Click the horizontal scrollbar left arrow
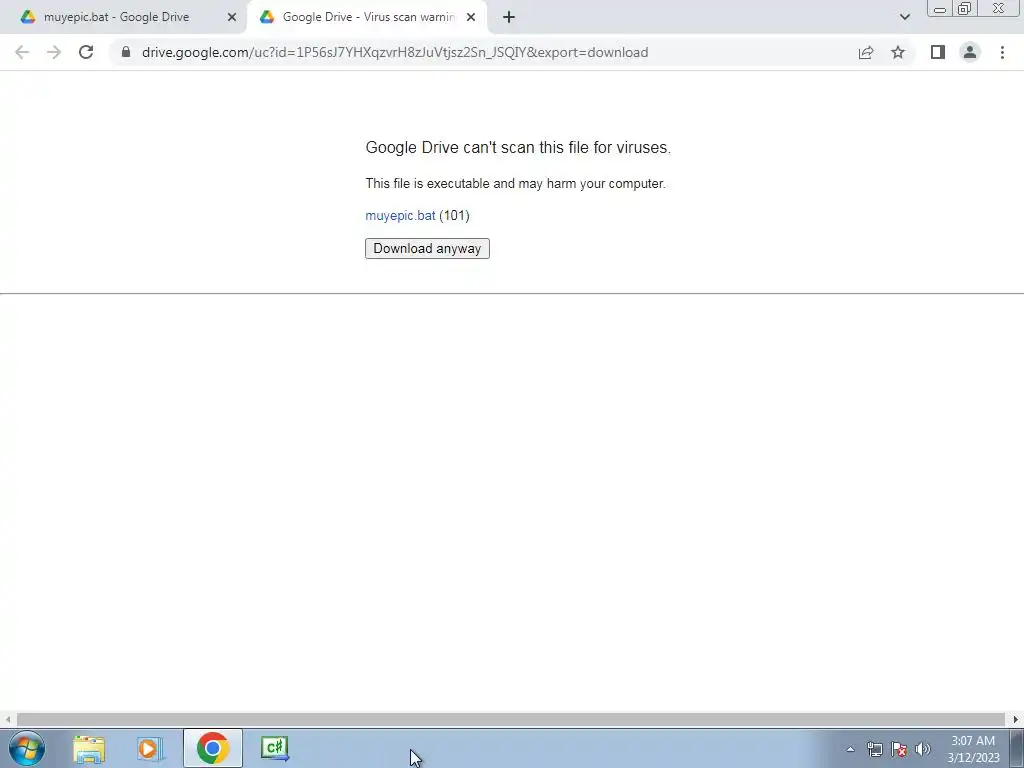The height and width of the screenshot is (768, 1024). point(7,719)
